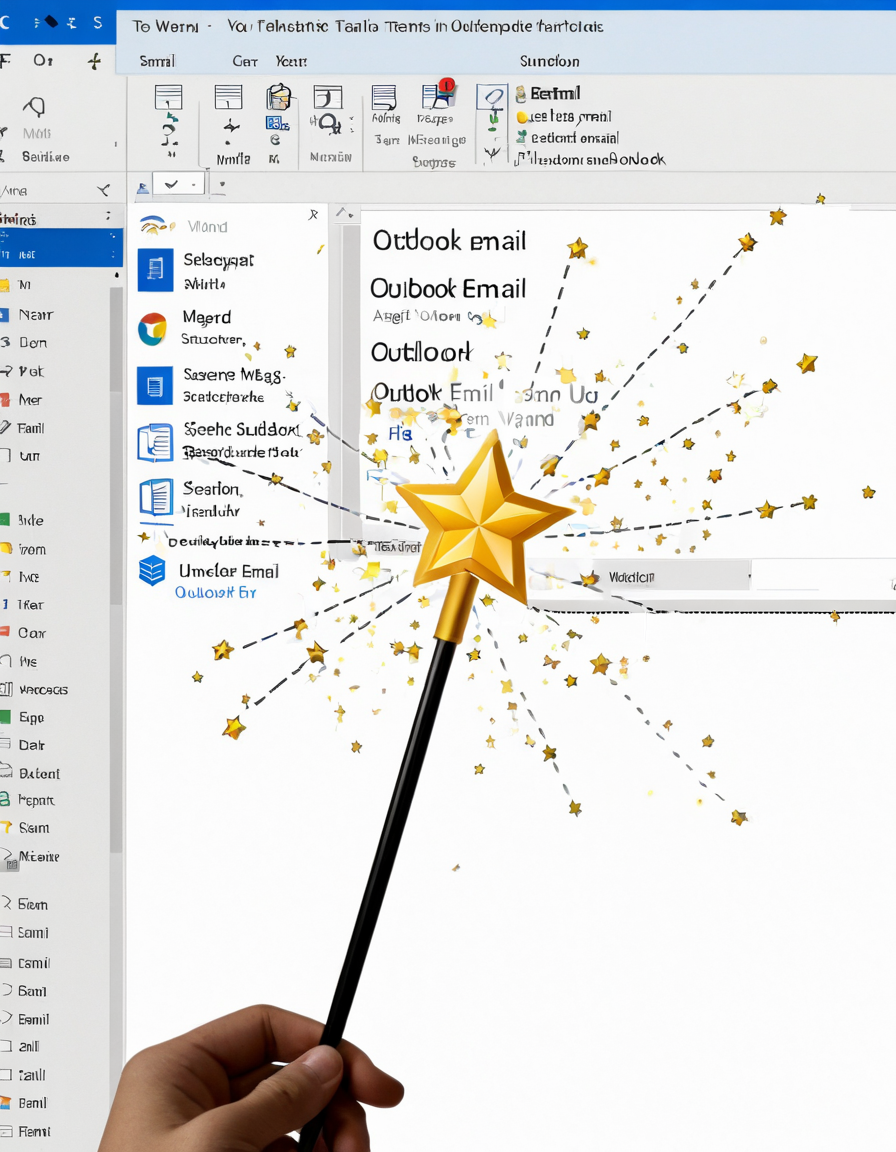This screenshot has height=1152, width=896.
Task: Click the green icon beside sidebar item "Bide"
Action: pos(5,520)
